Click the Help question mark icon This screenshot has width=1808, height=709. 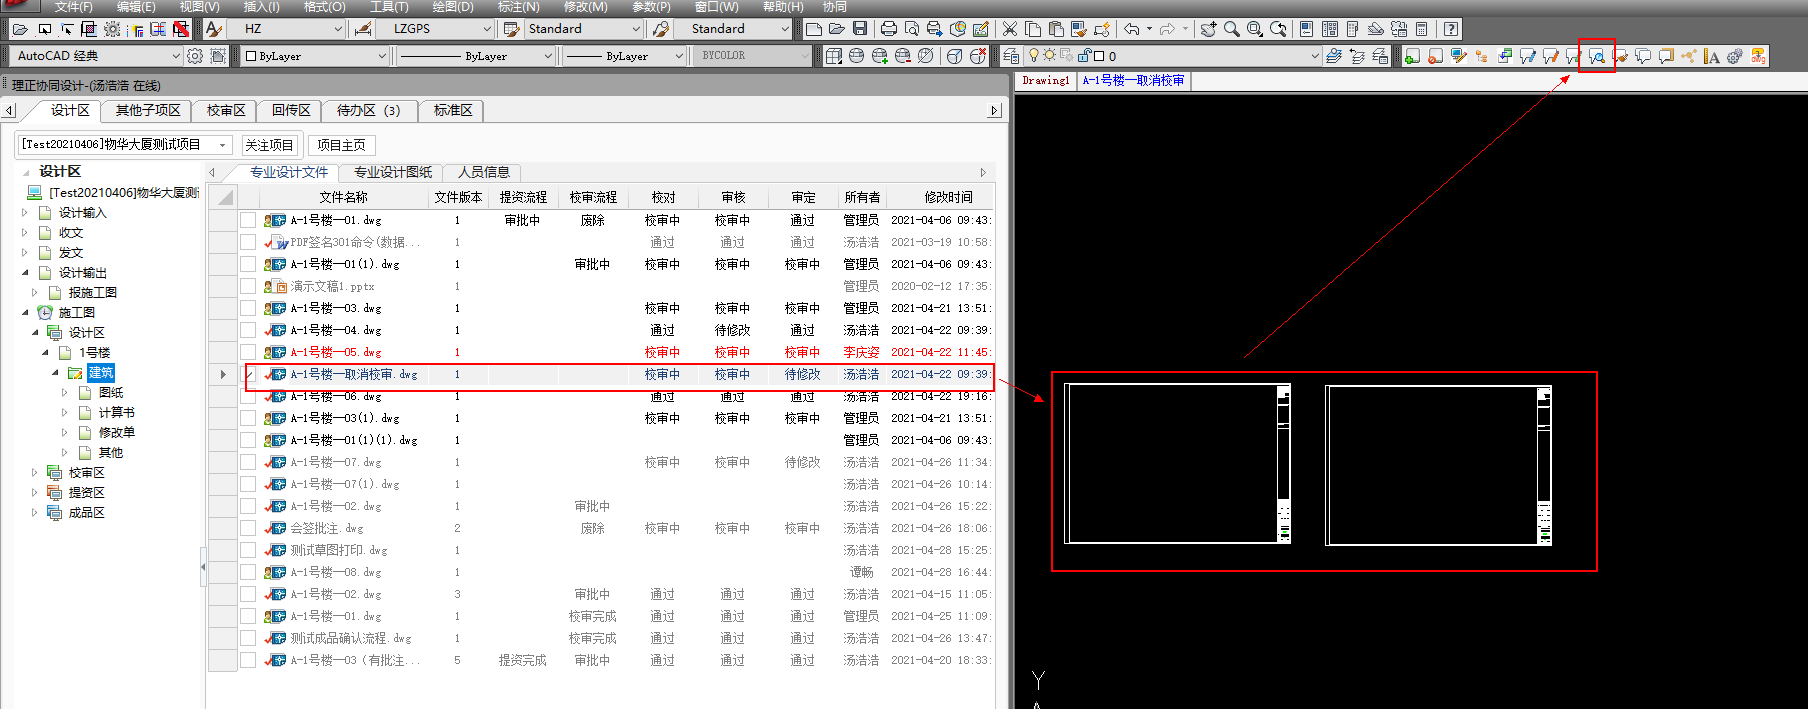(x=1451, y=29)
